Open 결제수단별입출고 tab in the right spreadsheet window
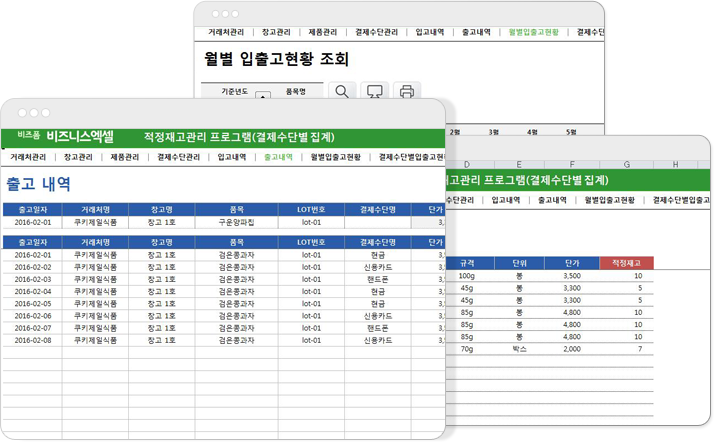Viewport: 714px width, 442px height. click(681, 200)
